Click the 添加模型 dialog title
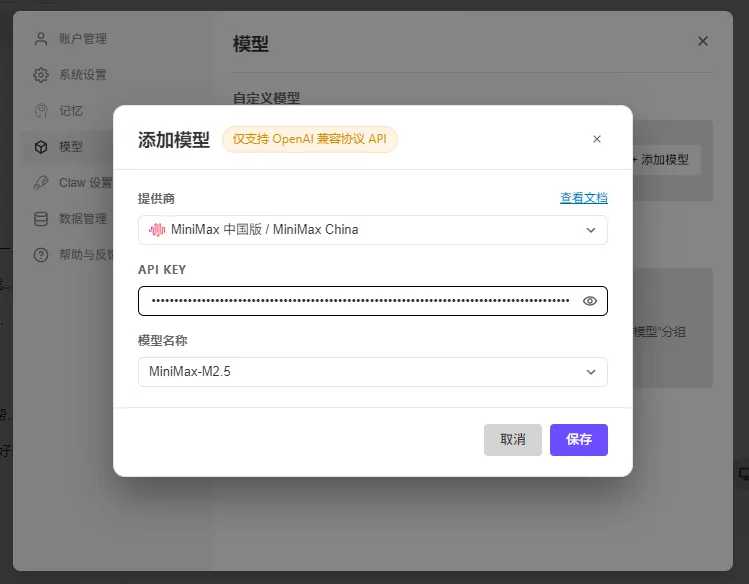749x584 pixels. click(174, 140)
